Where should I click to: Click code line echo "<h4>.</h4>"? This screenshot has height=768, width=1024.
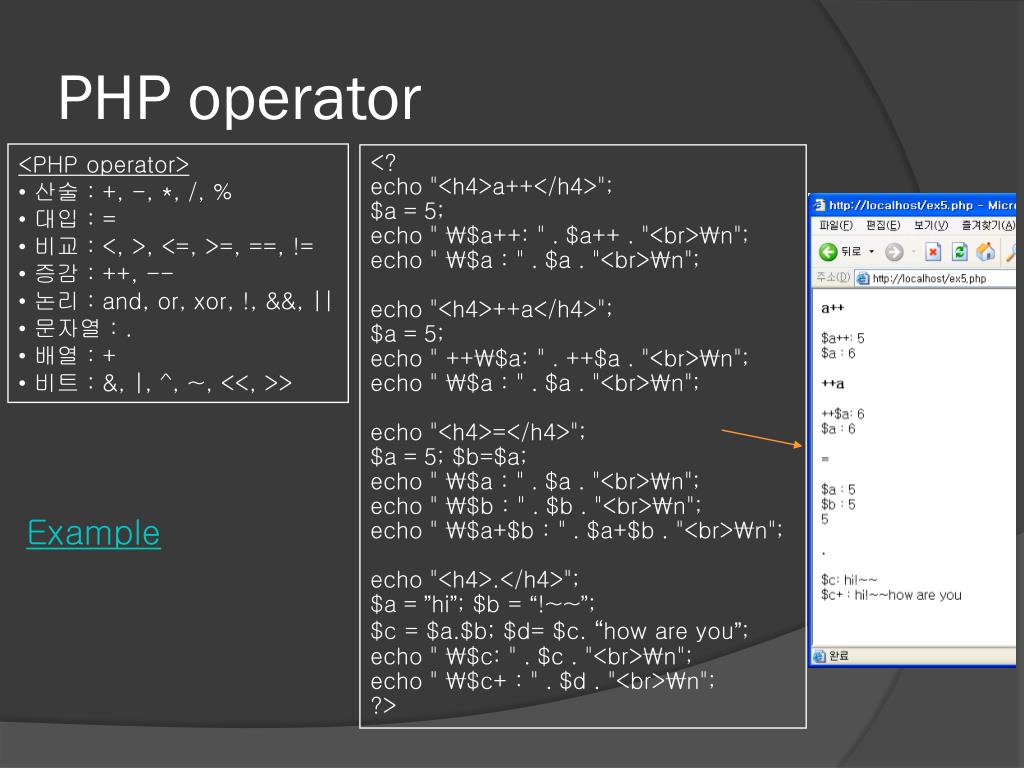point(474,580)
